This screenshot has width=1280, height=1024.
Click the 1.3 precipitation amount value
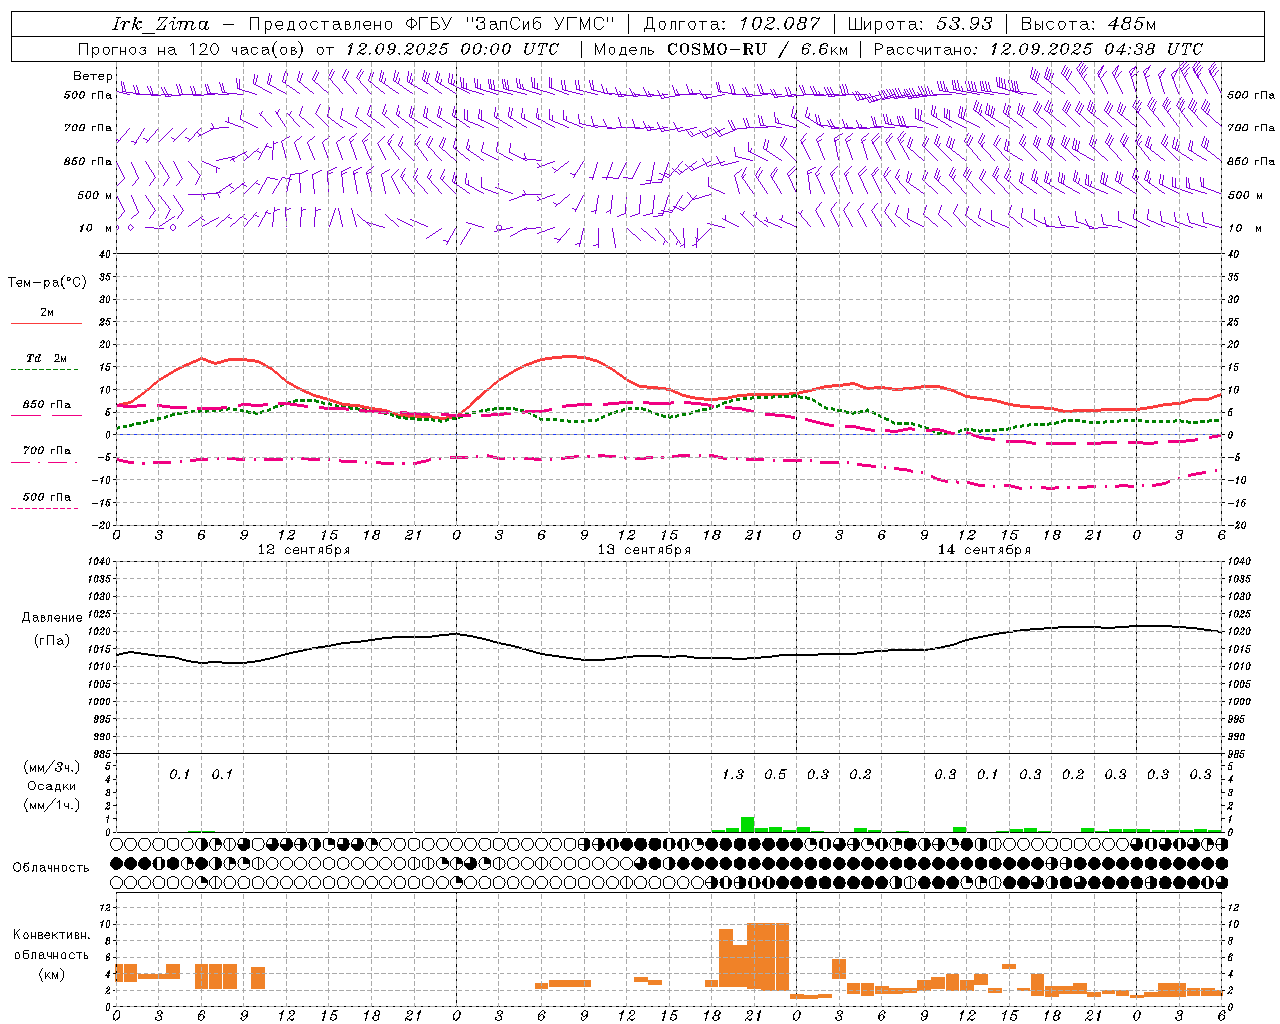pos(733,774)
